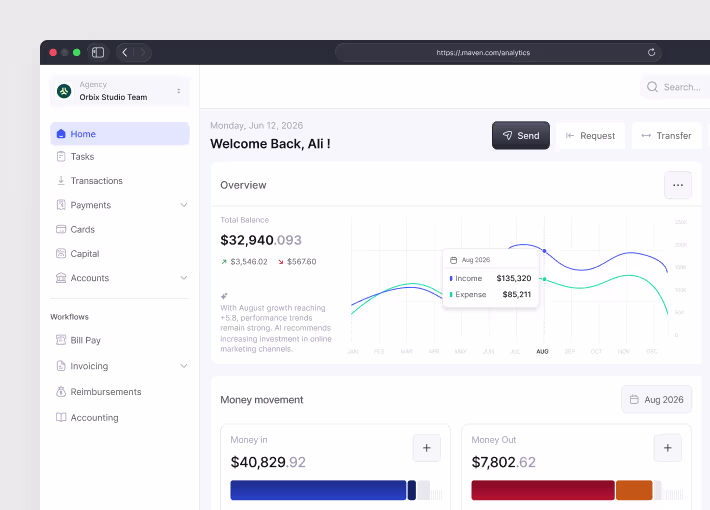
Task: Click the date Monday, Jun 12, 2026
Action: [257, 125]
